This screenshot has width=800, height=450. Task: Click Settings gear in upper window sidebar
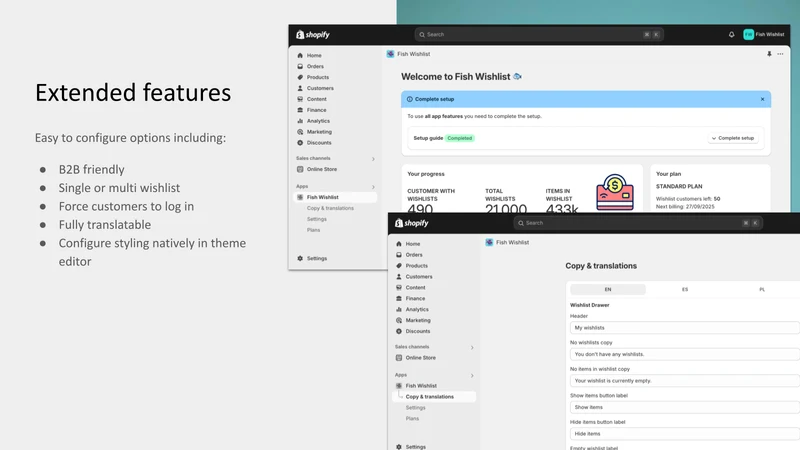click(x=300, y=258)
